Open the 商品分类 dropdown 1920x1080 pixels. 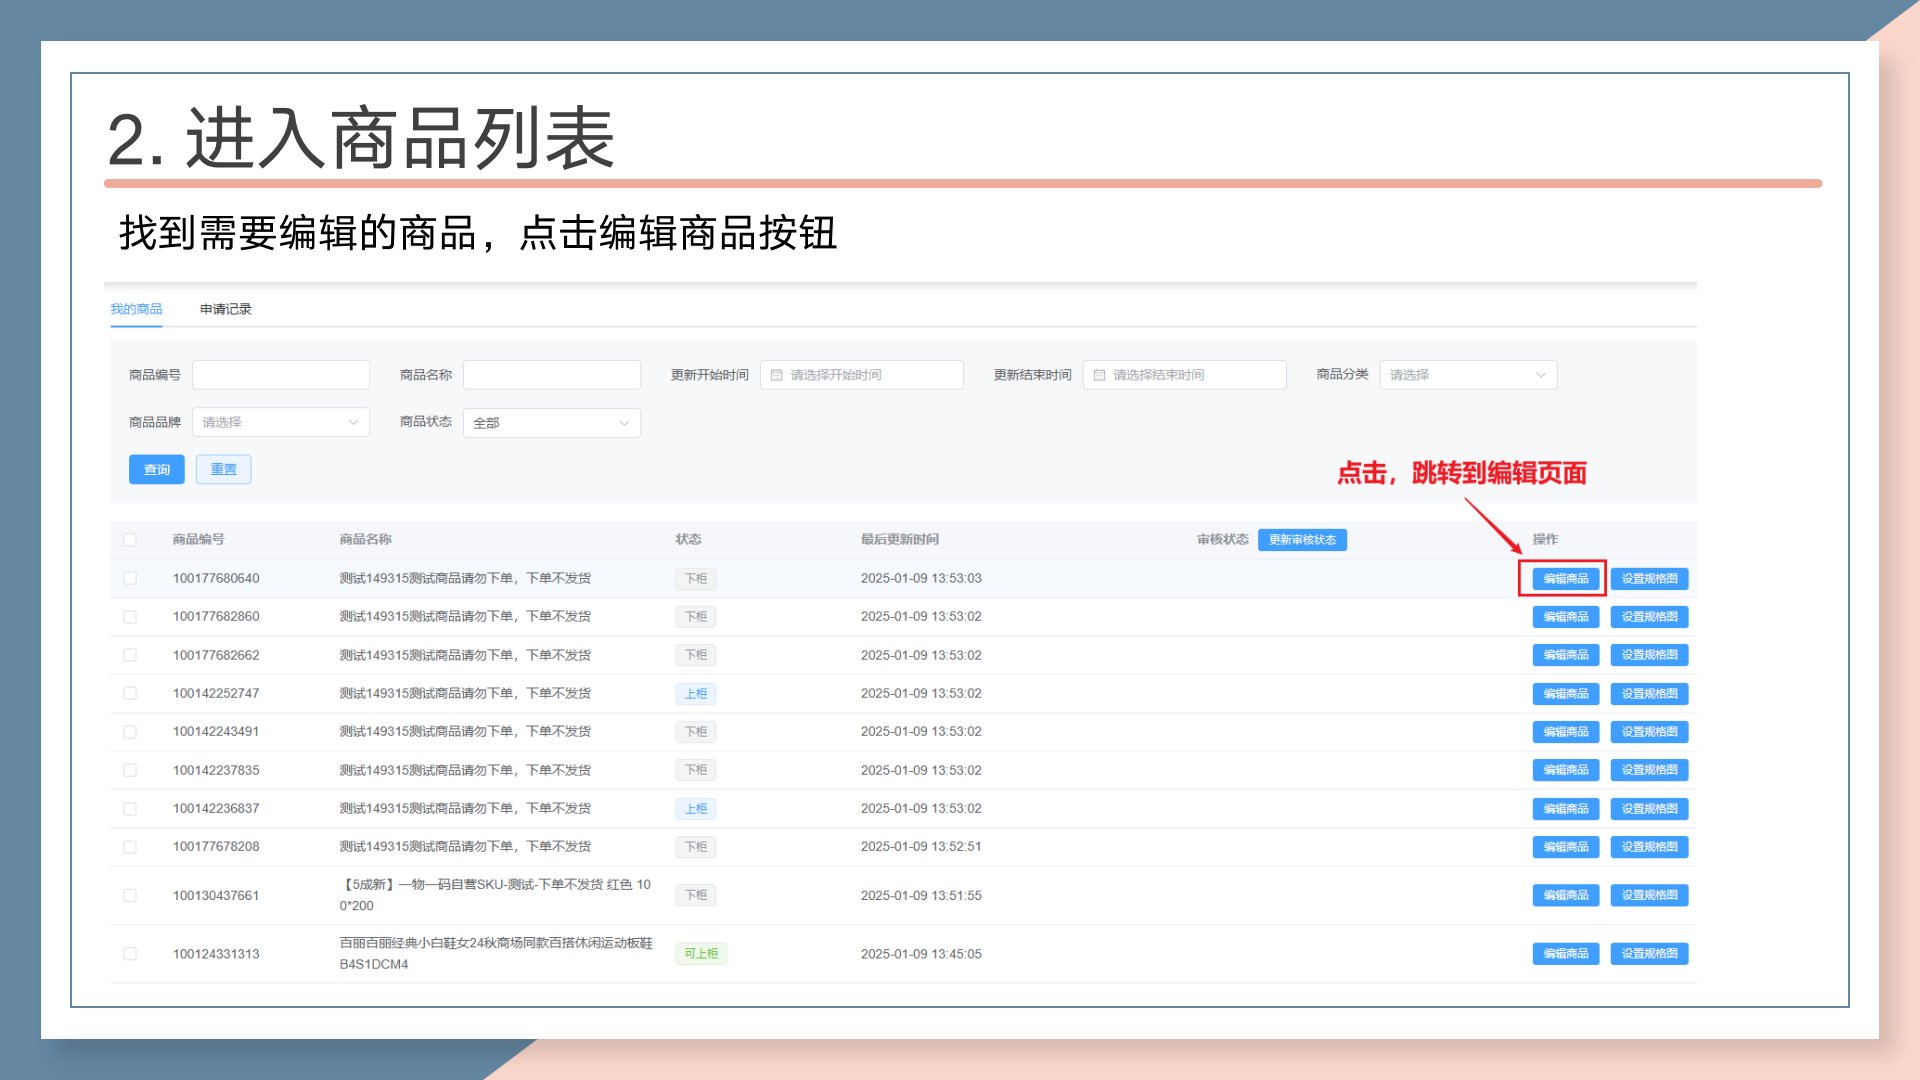1467,375
